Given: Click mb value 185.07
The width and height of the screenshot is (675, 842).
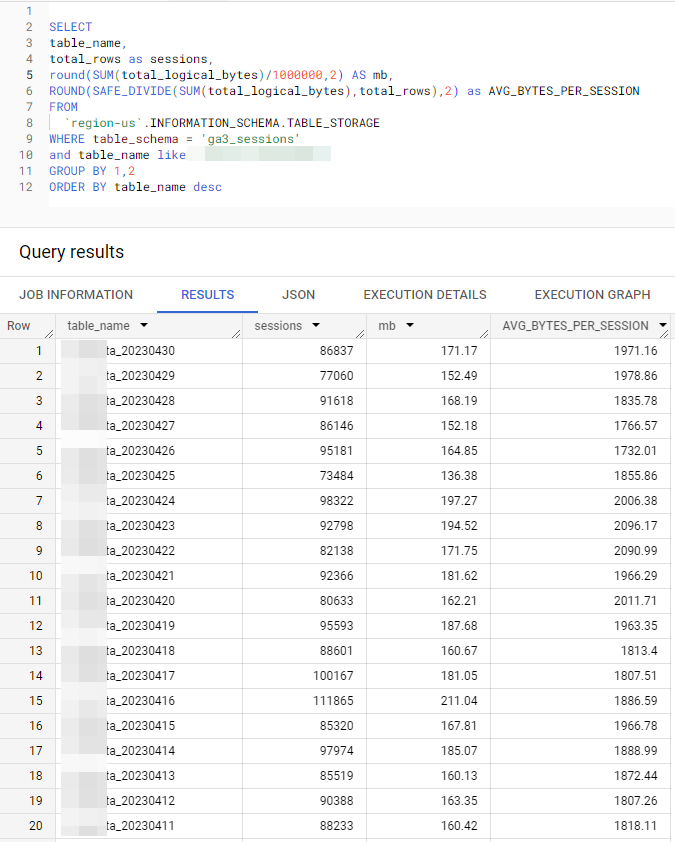Looking at the screenshot, I should [x=459, y=751].
